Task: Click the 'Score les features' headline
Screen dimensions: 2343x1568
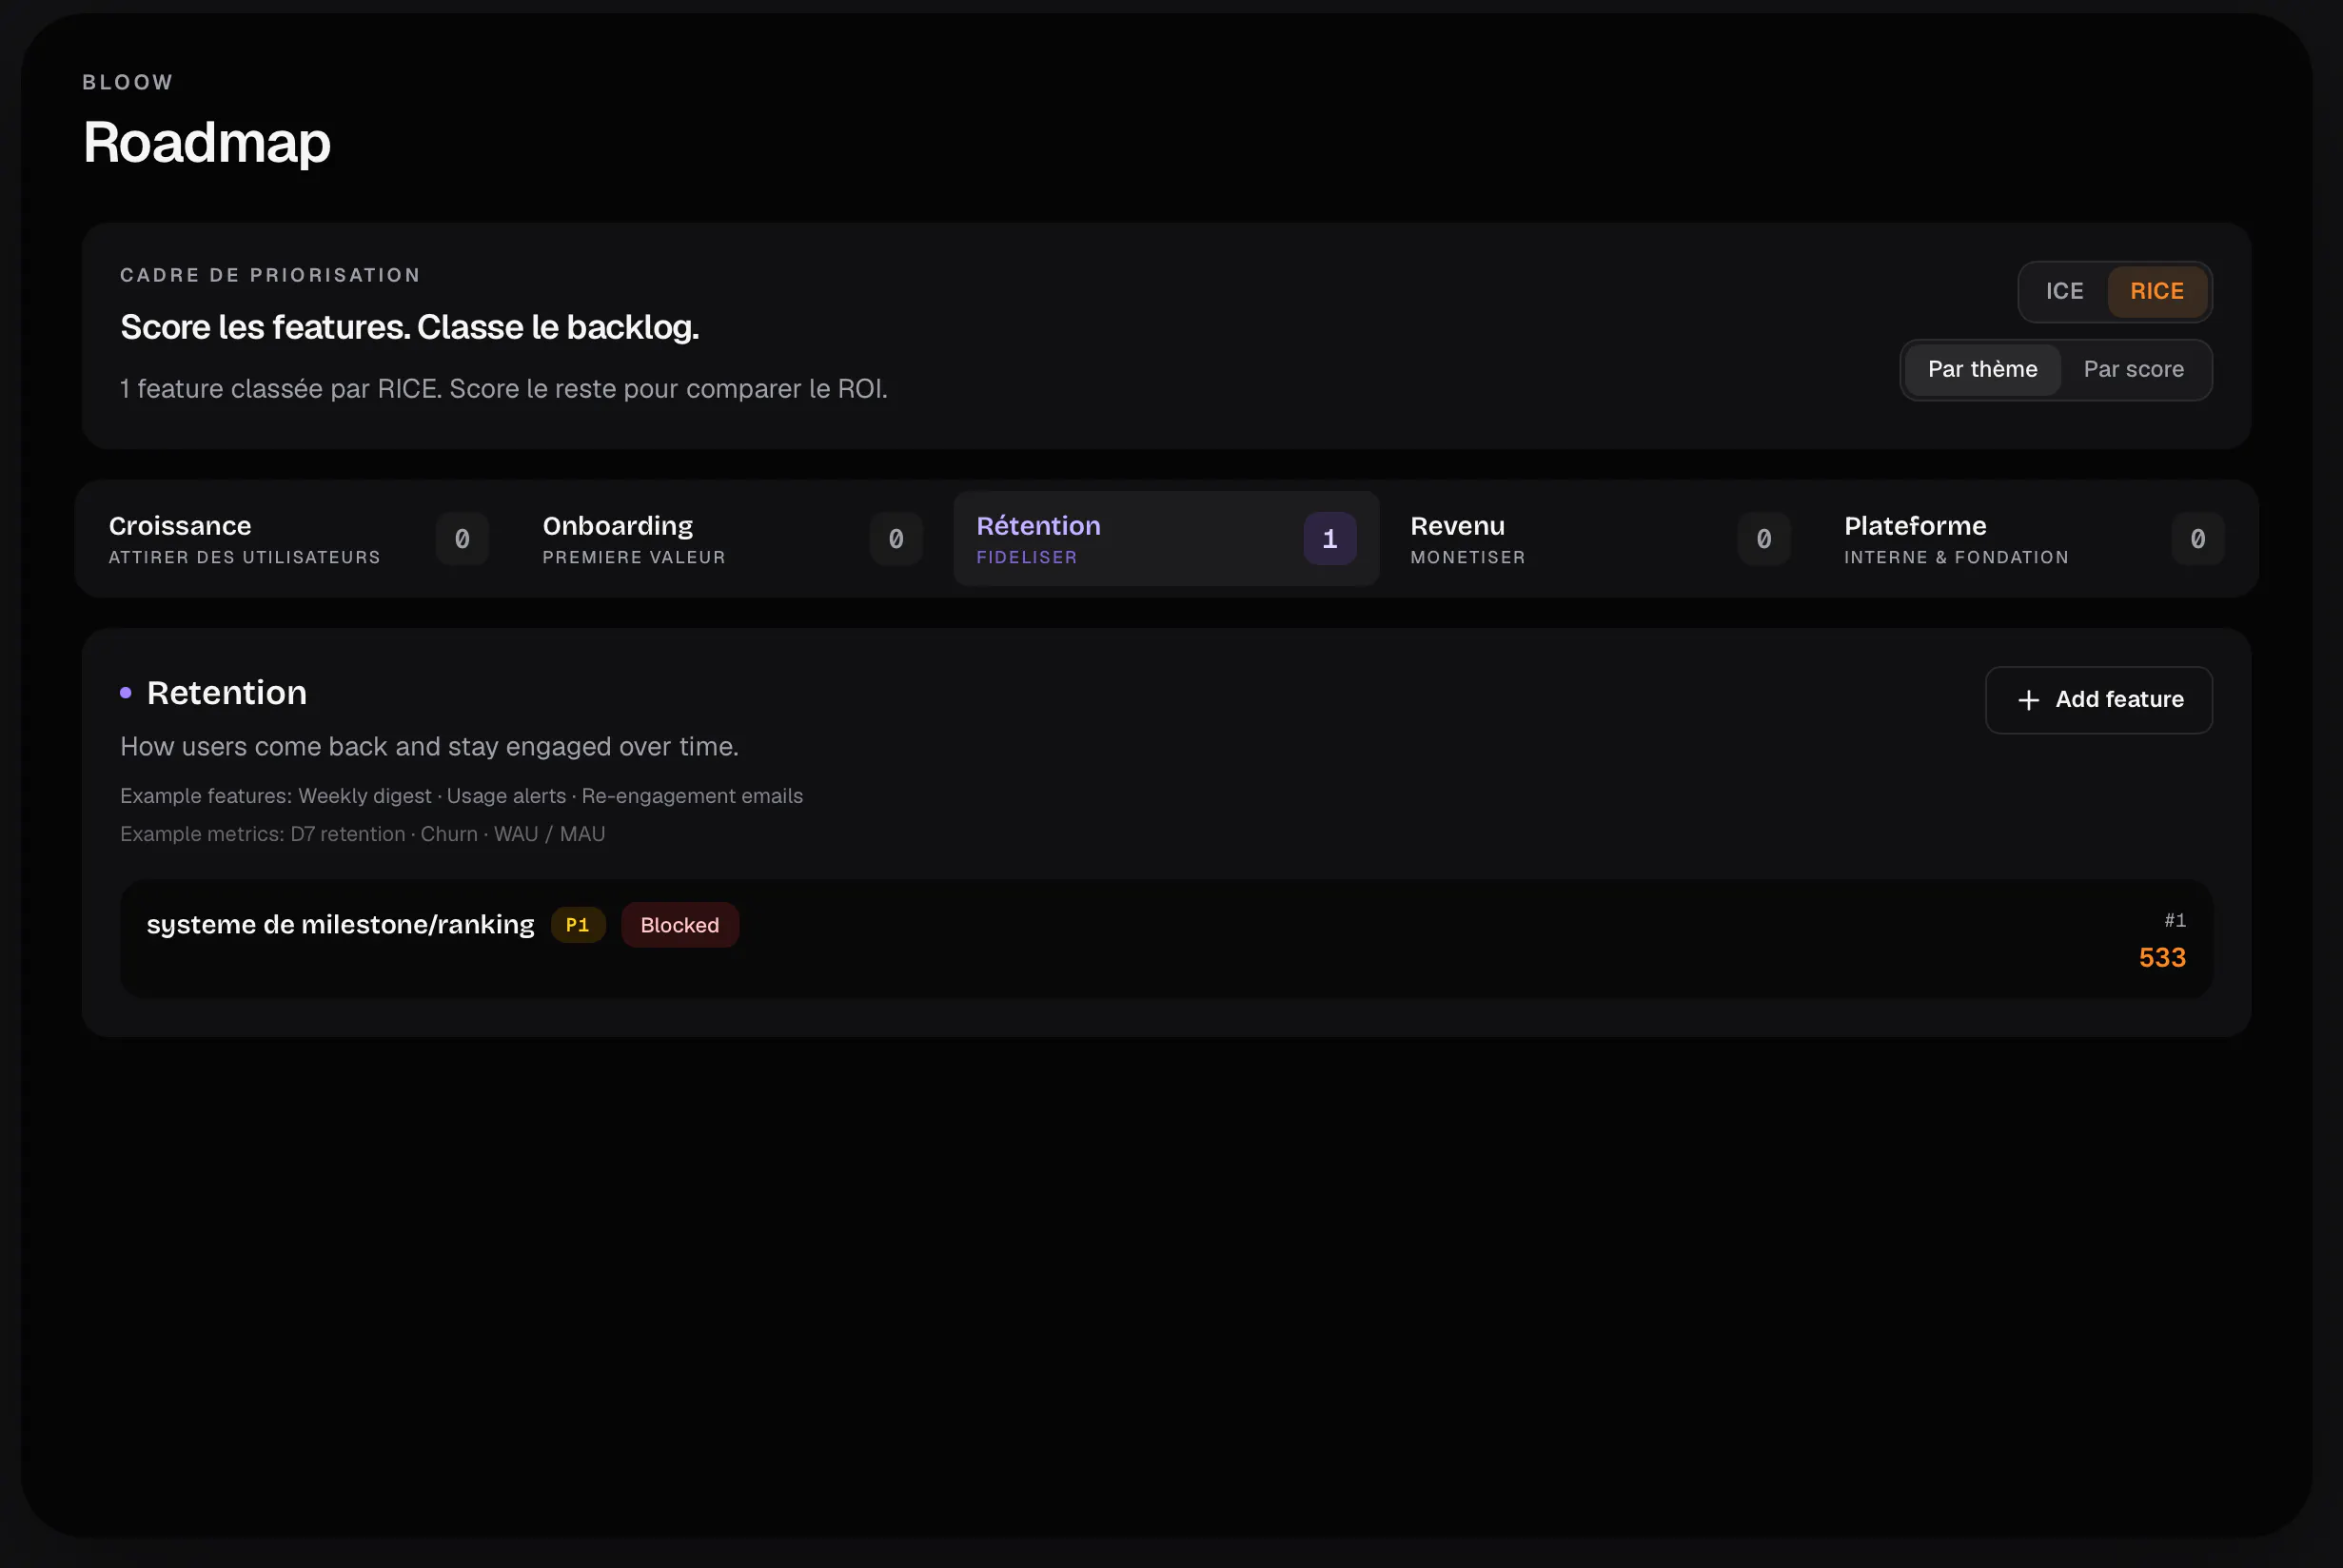Action: (410, 327)
